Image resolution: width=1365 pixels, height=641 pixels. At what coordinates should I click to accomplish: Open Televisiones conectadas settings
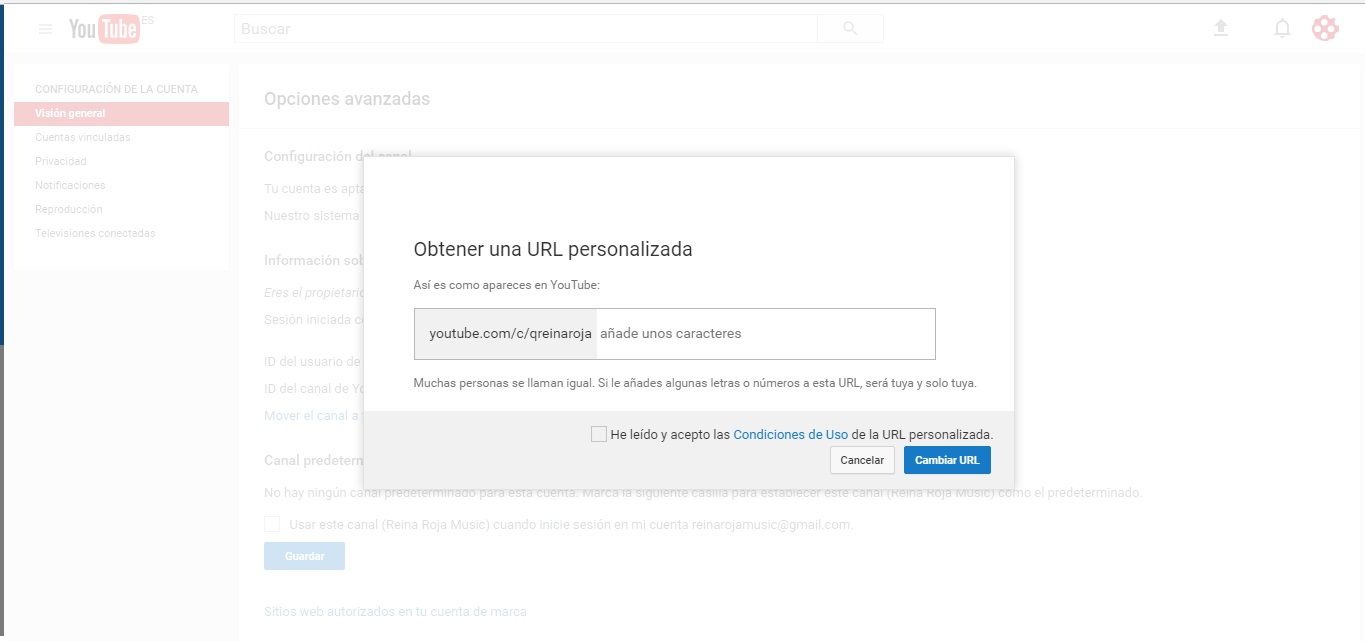95,233
